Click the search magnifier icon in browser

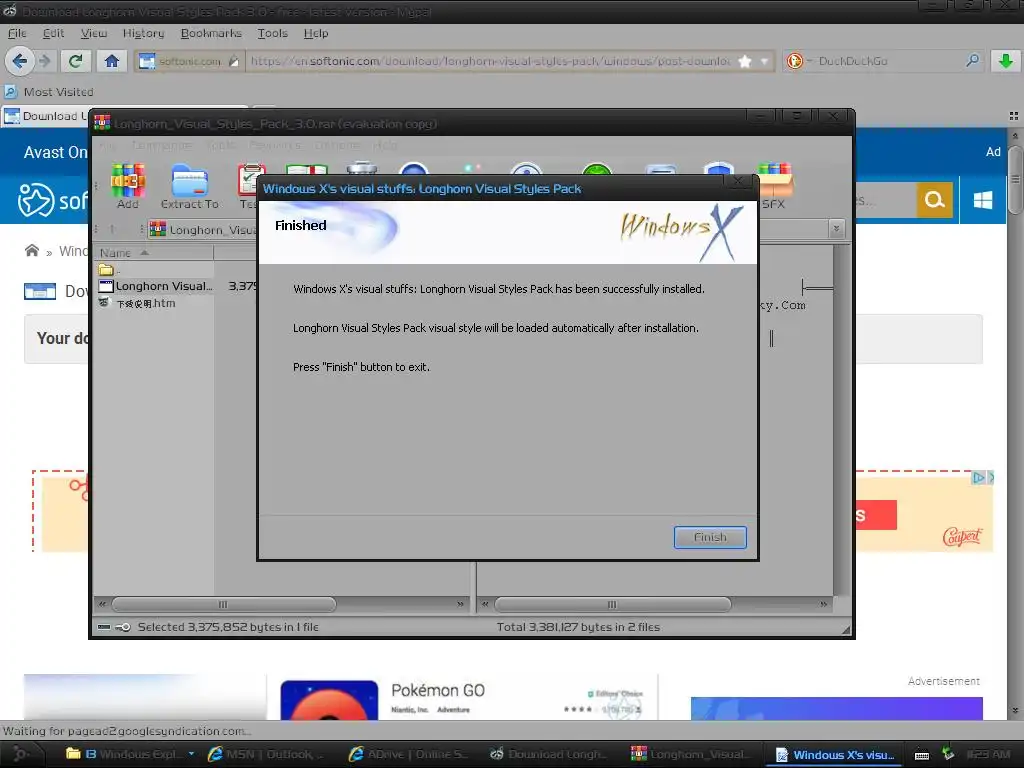coord(972,61)
